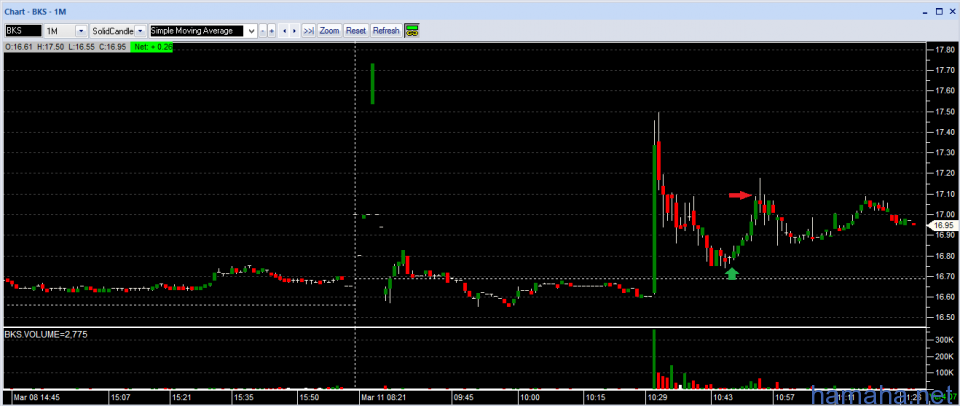Viewport: 960px width, 406px height.
Task: Open the 1M timeframe dropdown
Action: coord(81,31)
